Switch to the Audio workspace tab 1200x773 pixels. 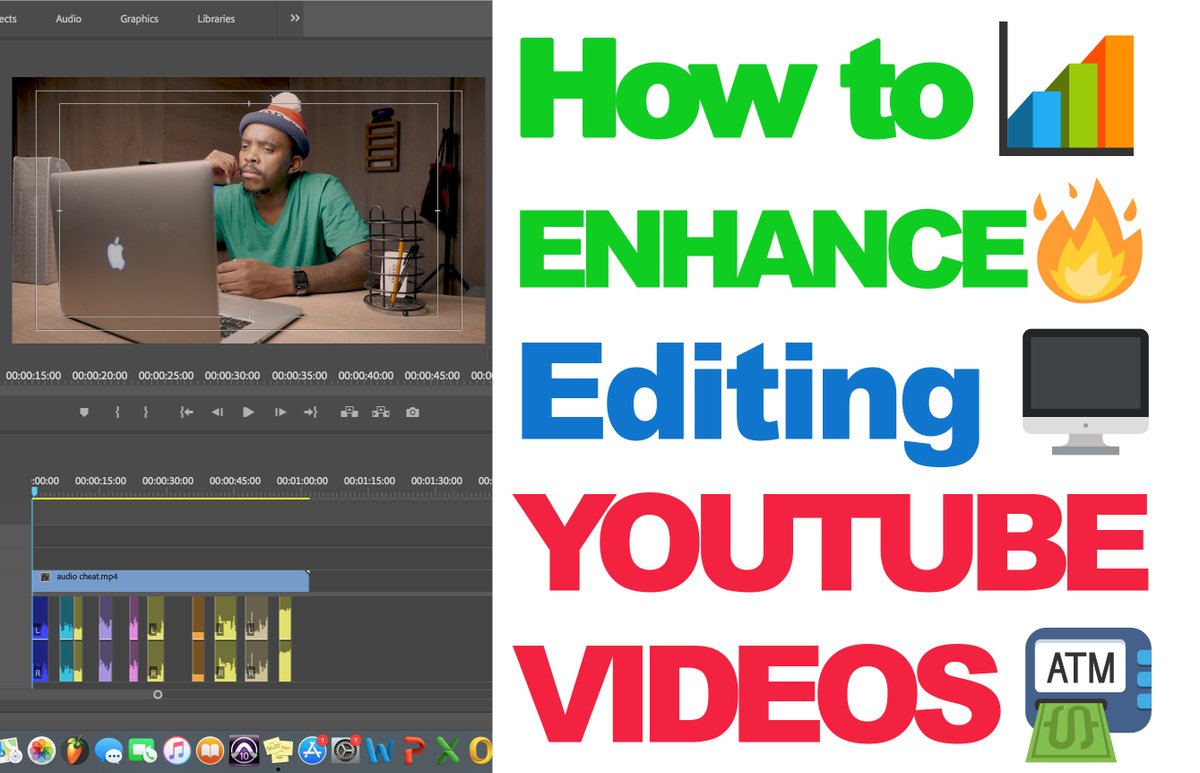tap(69, 19)
